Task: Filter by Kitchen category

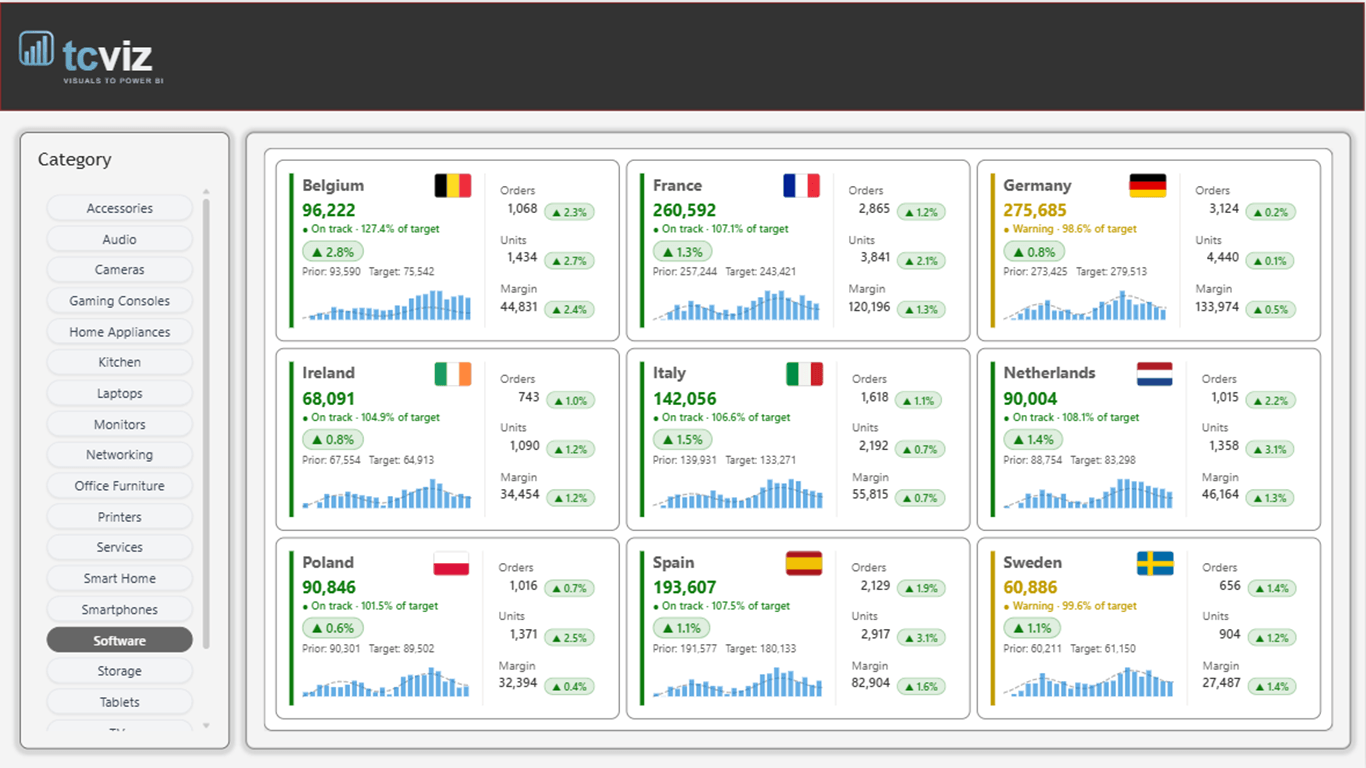Action: (120, 362)
